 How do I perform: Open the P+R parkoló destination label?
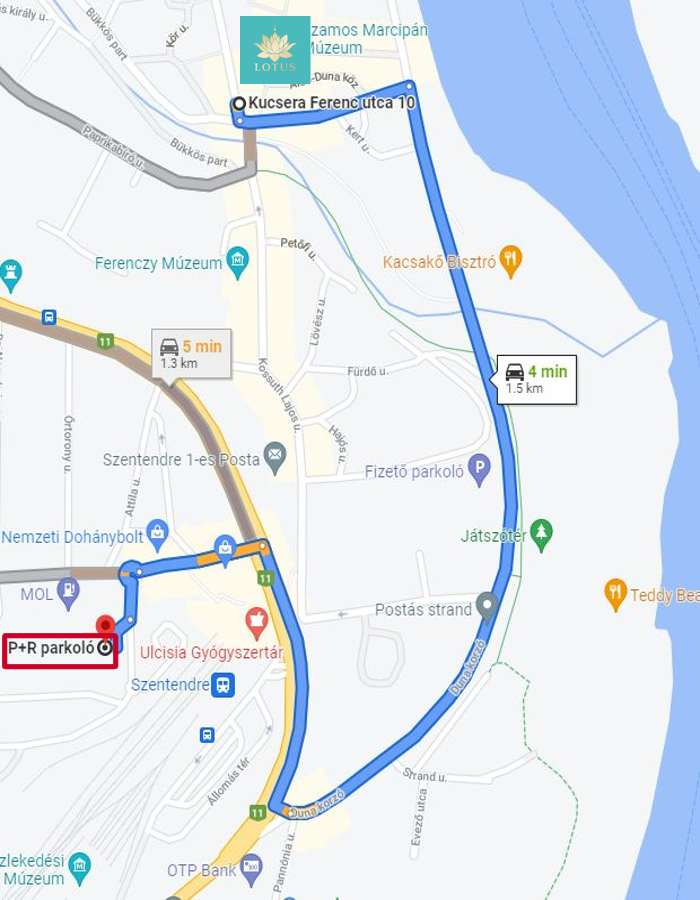click(60, 651)
